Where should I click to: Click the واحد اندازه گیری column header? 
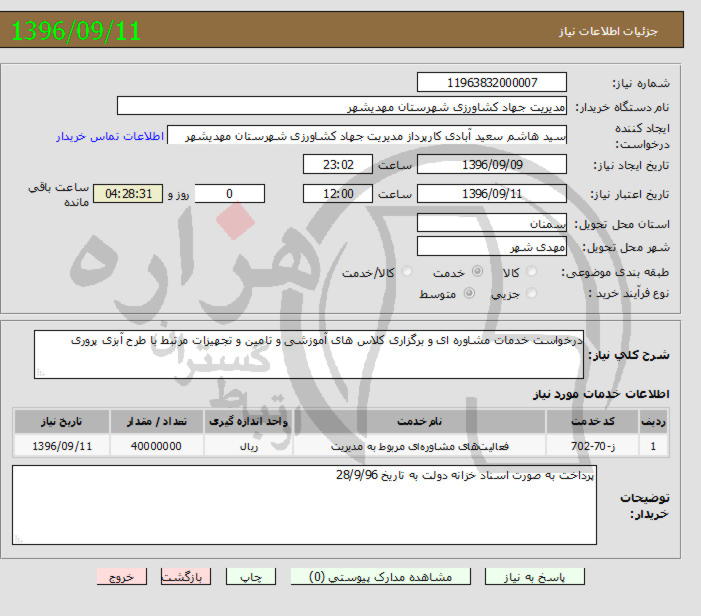(x=248, y=421)
